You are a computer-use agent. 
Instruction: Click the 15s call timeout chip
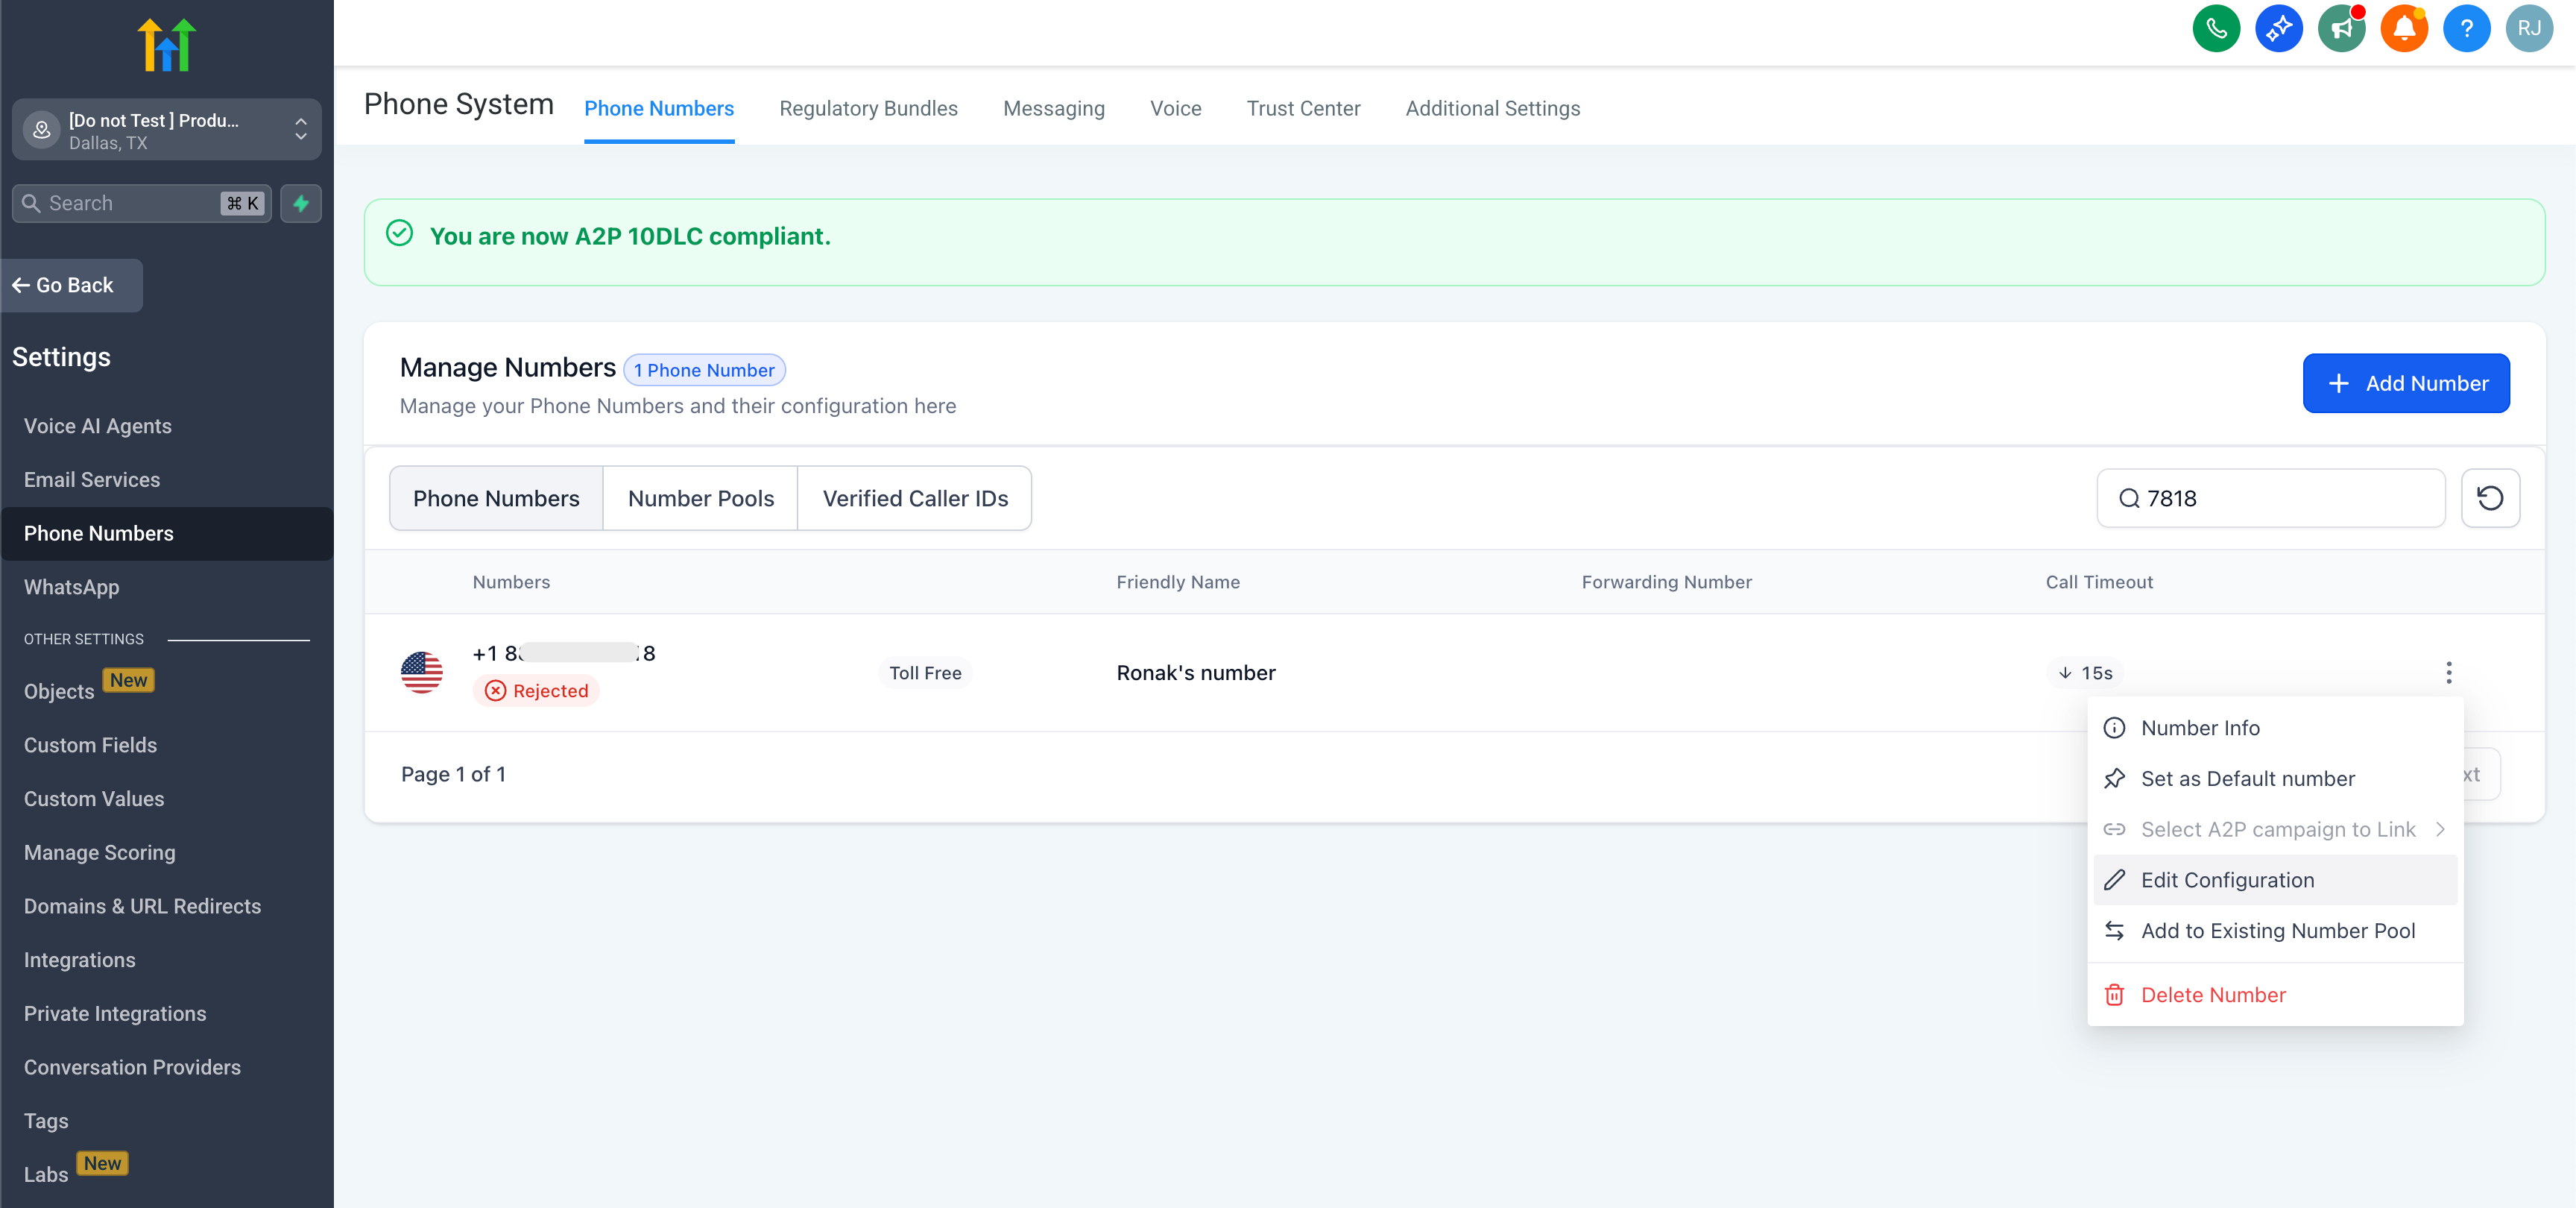[x=2085, y=673]
